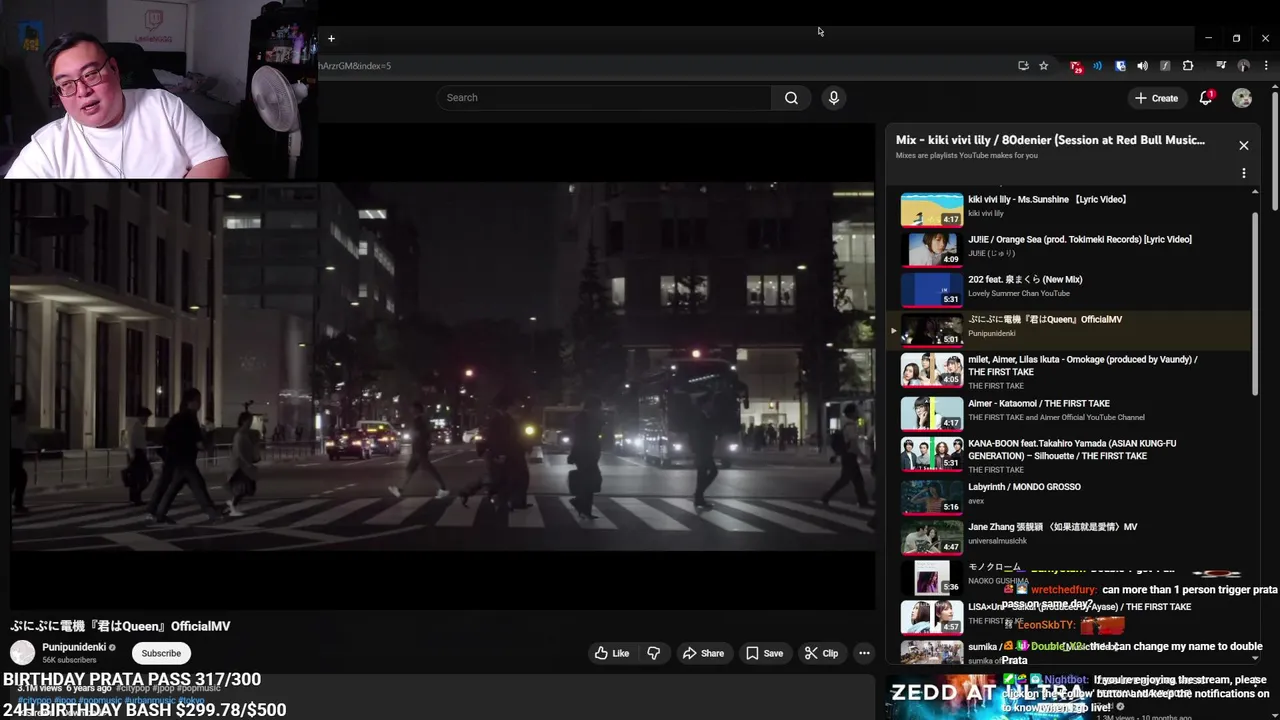Open browser extensions puzzle icon
The width and height of the screenshot is (1280, 720).
pos(1188,66)
